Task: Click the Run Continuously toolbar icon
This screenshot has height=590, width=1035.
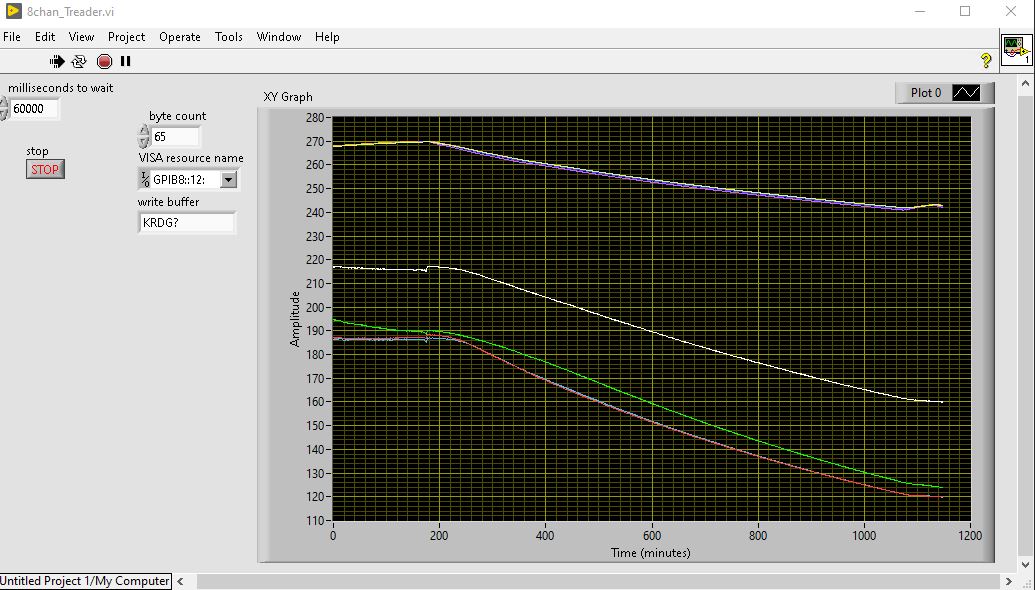Action: point(80,61)
